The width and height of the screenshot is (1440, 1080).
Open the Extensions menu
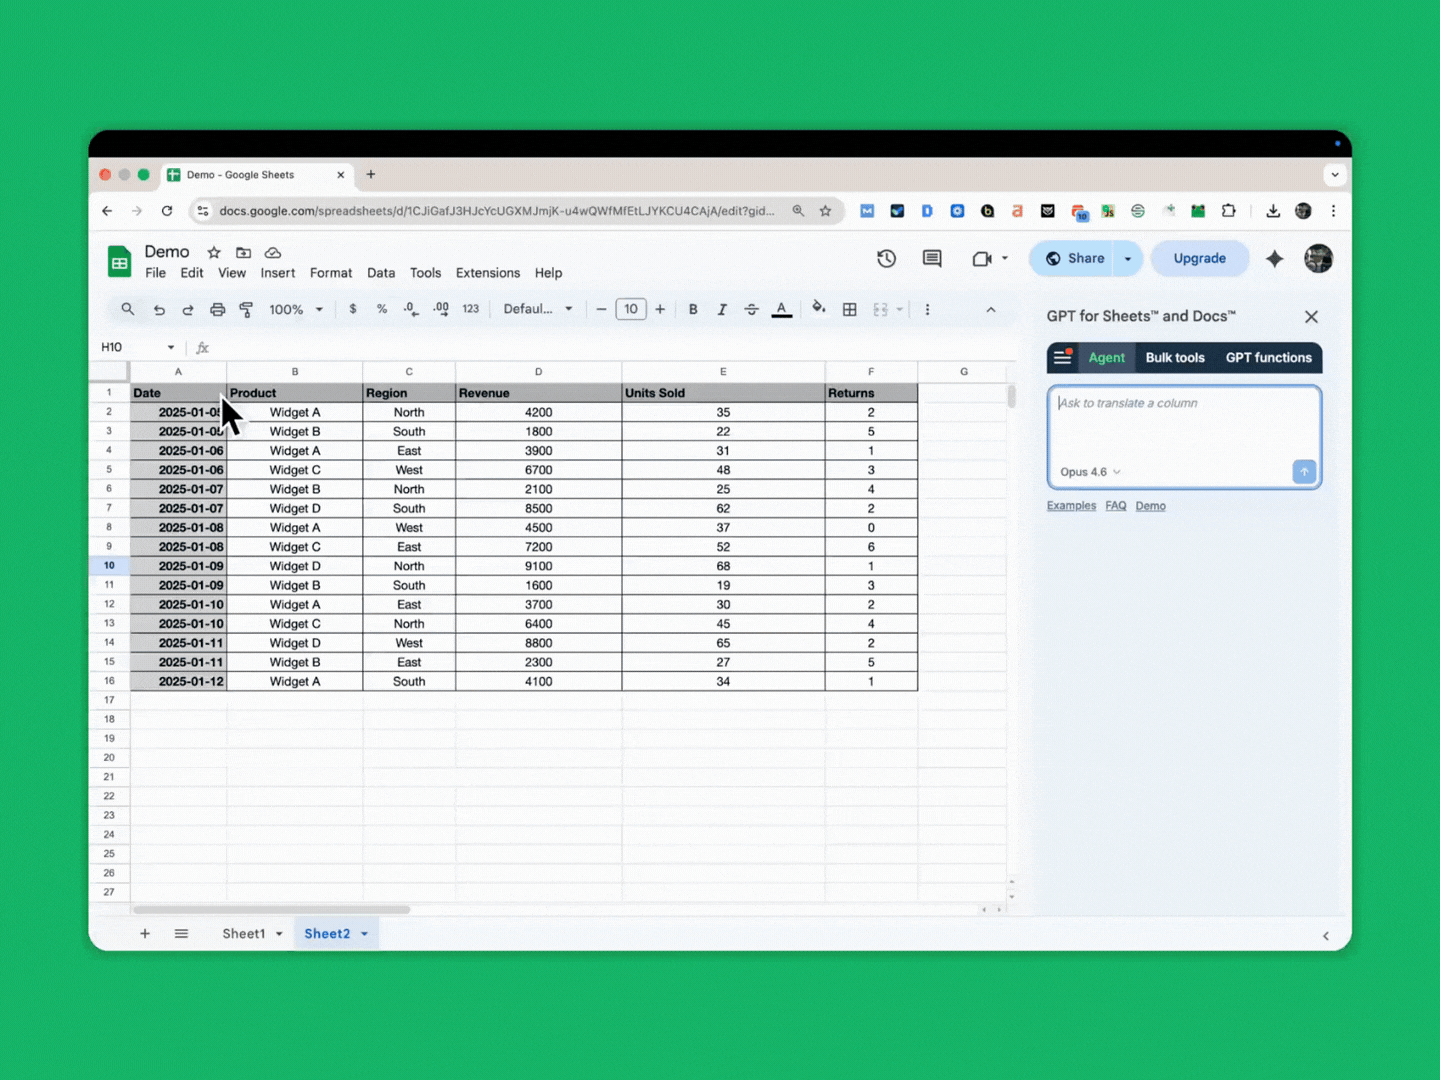click(487, 272)
